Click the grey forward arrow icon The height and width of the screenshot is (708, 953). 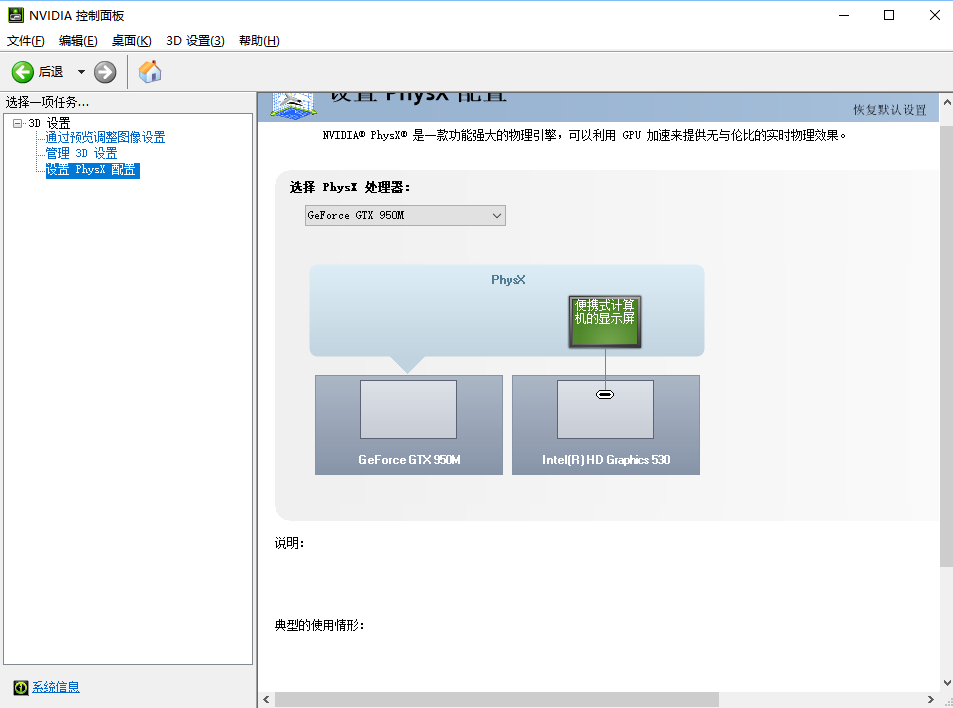pos(105,72)
